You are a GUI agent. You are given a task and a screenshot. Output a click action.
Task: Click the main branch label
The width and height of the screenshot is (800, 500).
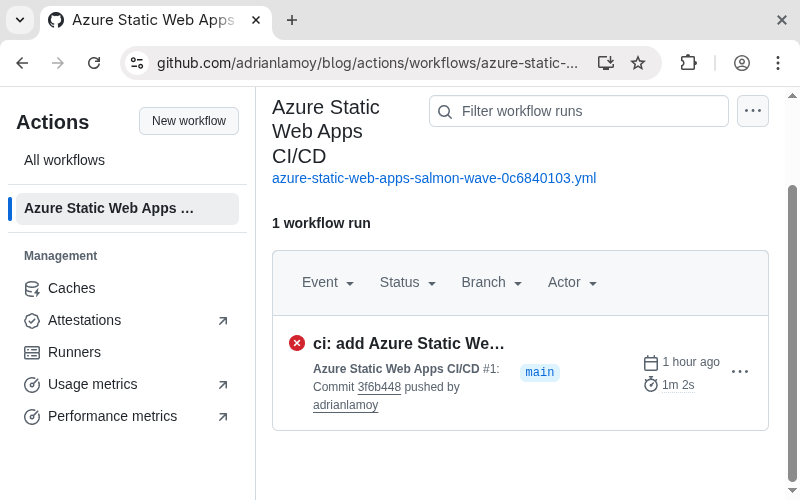(540, 373)
